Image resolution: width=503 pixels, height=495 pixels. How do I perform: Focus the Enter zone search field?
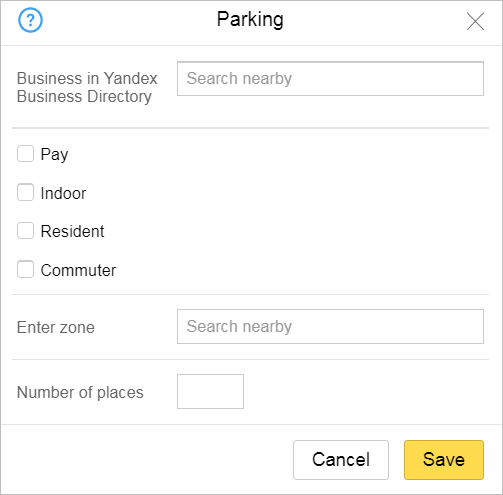[x=330, y=326]
